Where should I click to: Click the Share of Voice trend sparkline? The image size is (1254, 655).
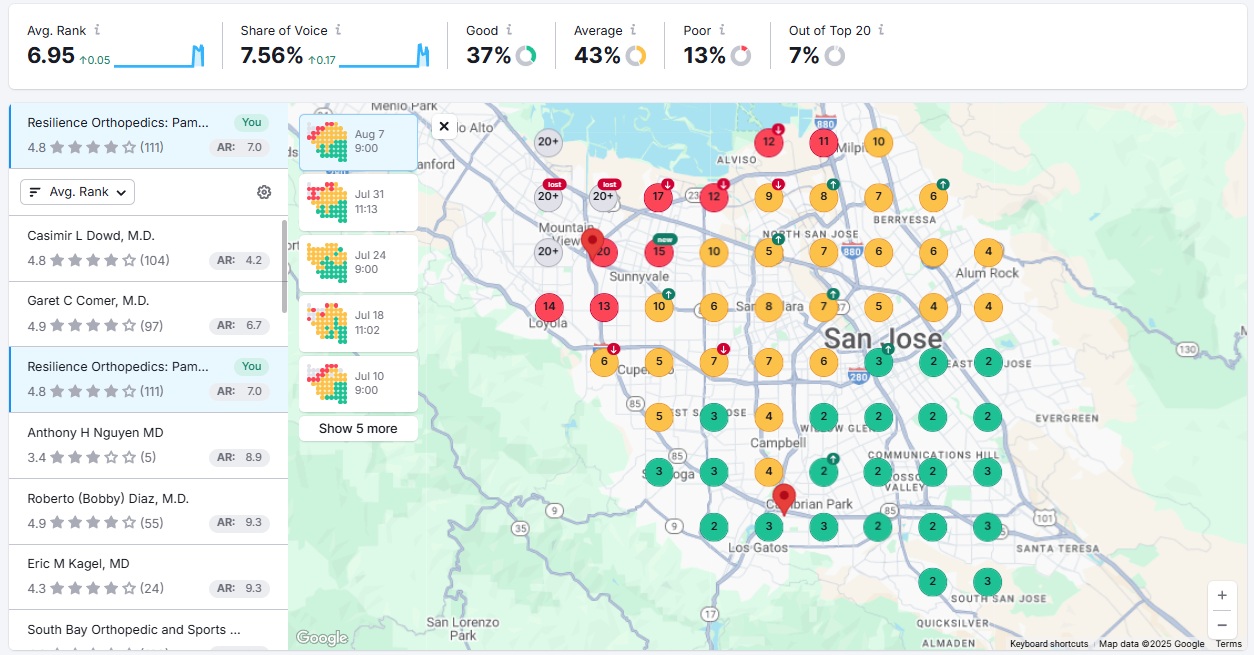[385, 56]
